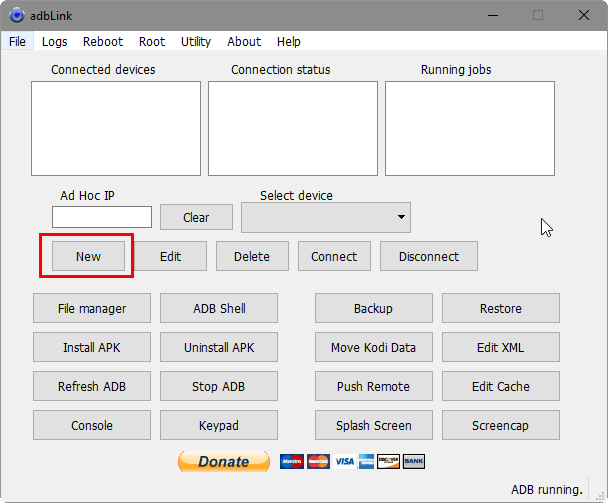Click the Restore button
608x503 pixels.
tap(501, 308)
